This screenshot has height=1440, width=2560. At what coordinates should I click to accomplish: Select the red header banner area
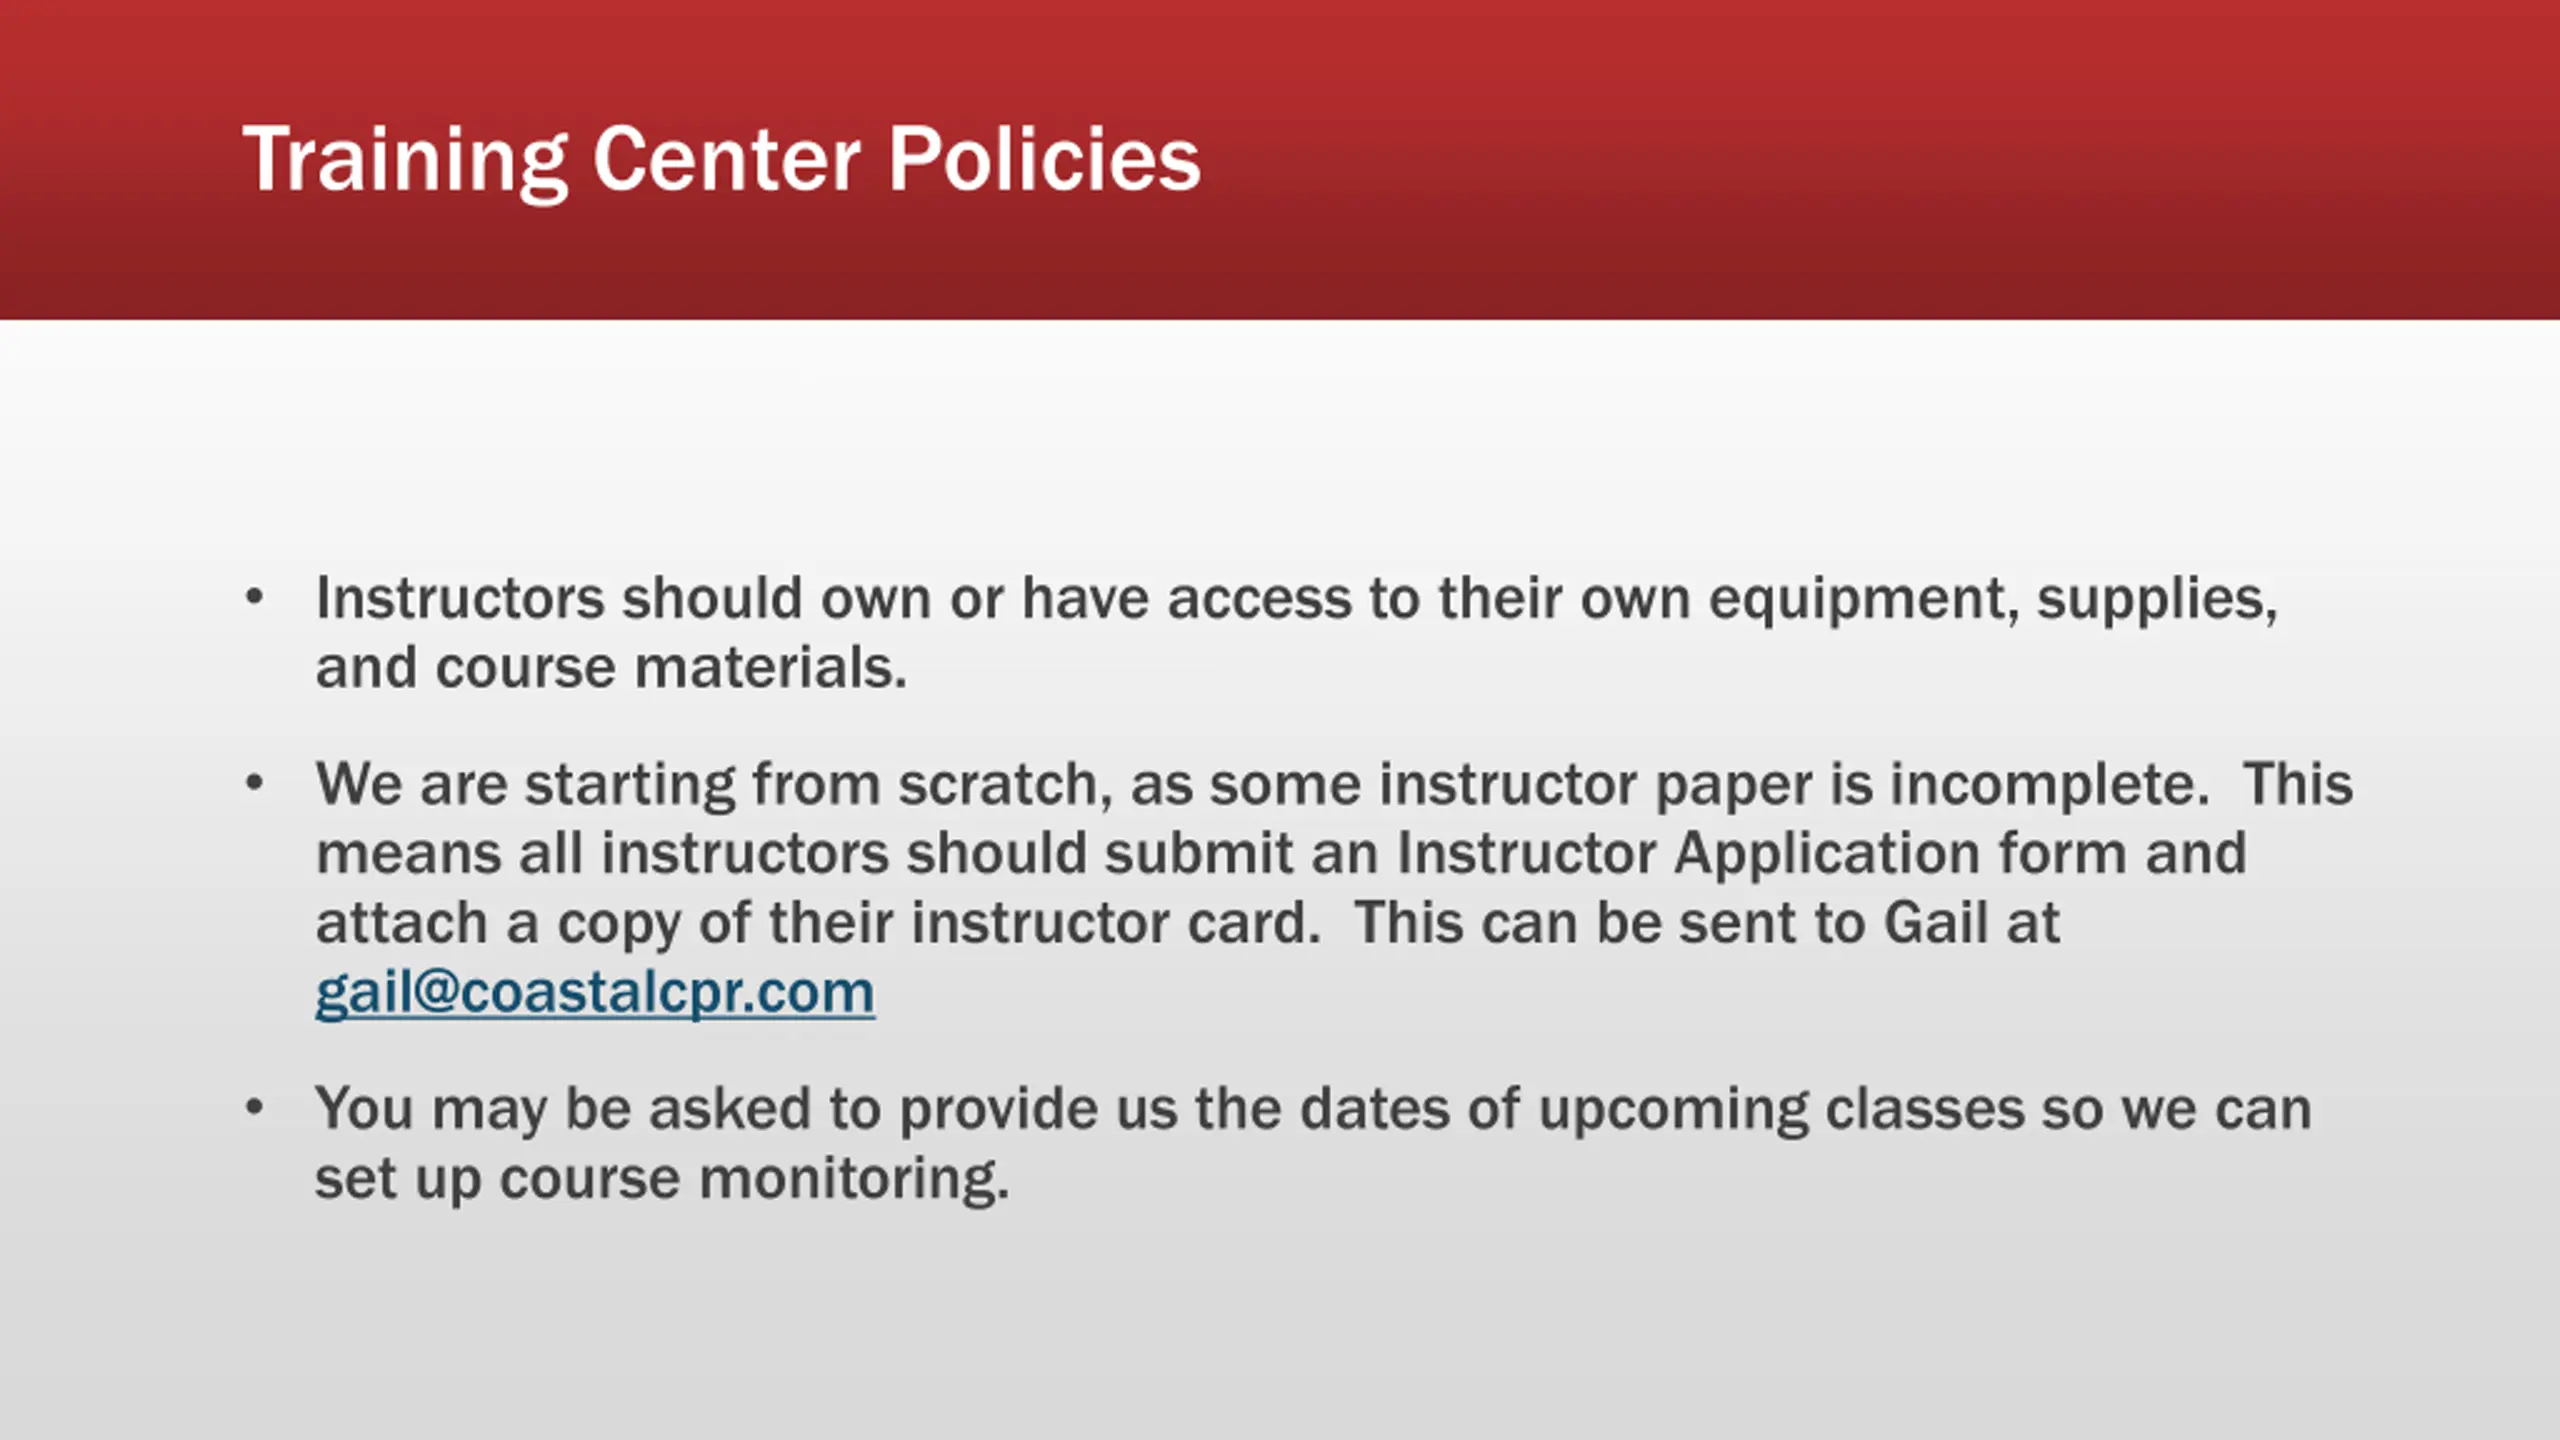tap(1280, 160)
